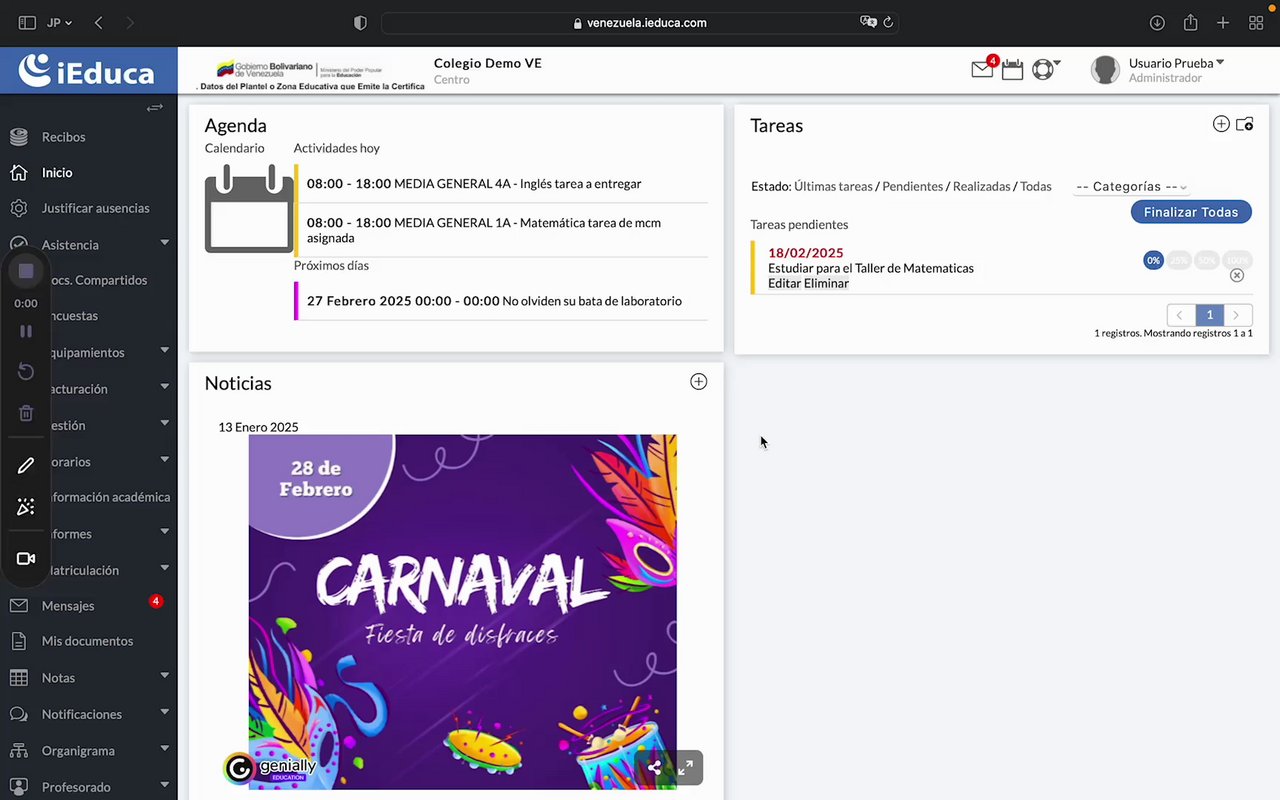Expand the Asistencia menu arrow
This screenshot has width=1280, height=800.
click(x=165, y=243)
